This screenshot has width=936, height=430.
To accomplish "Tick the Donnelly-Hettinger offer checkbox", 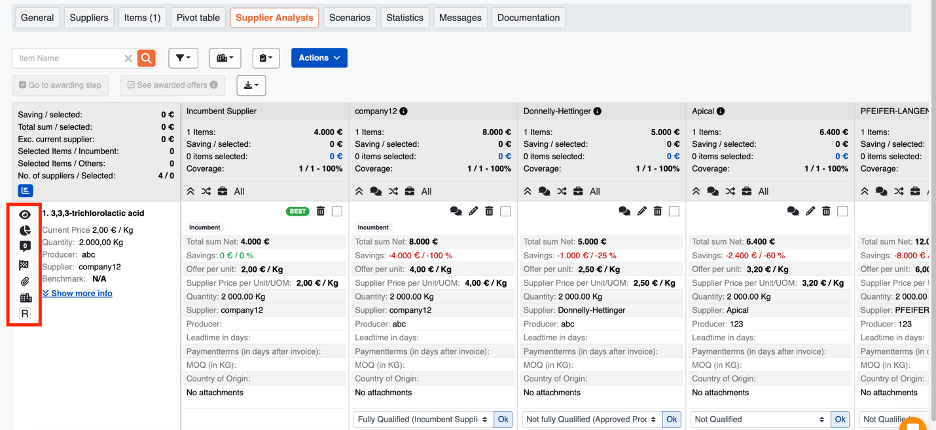I will coord(674,211).
